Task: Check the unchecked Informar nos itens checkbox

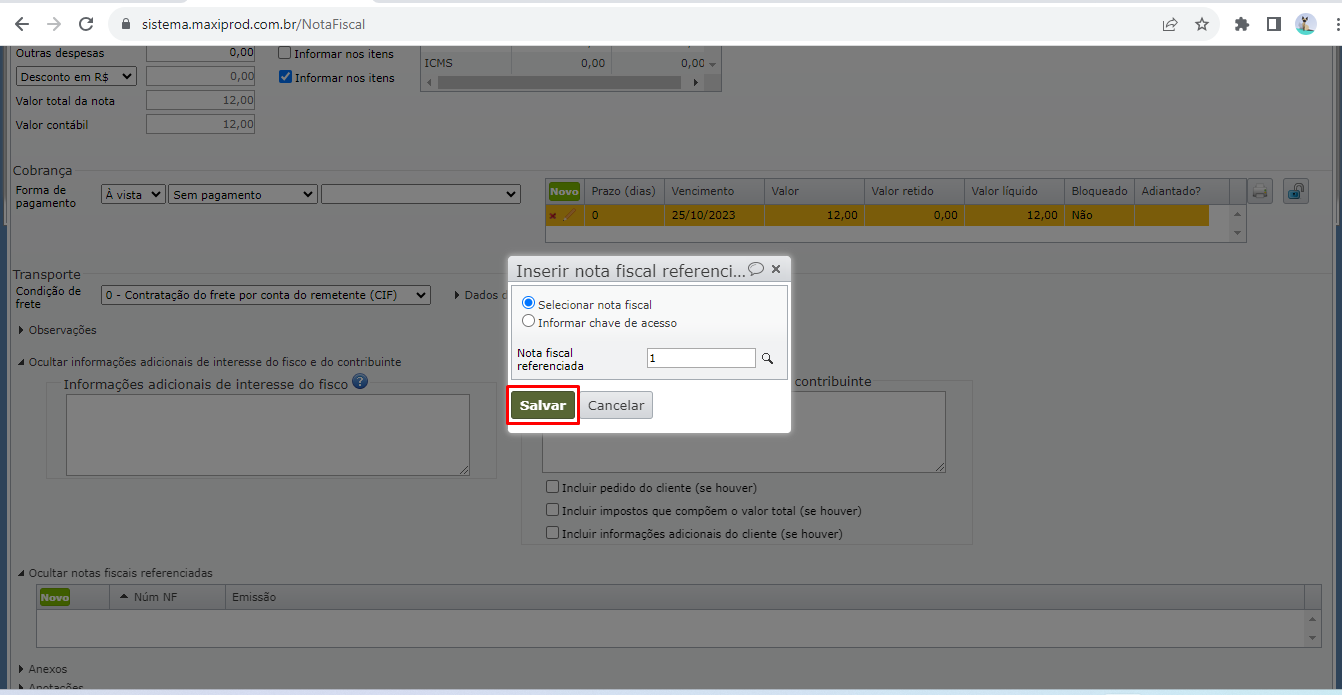Action: coord(285,53)
